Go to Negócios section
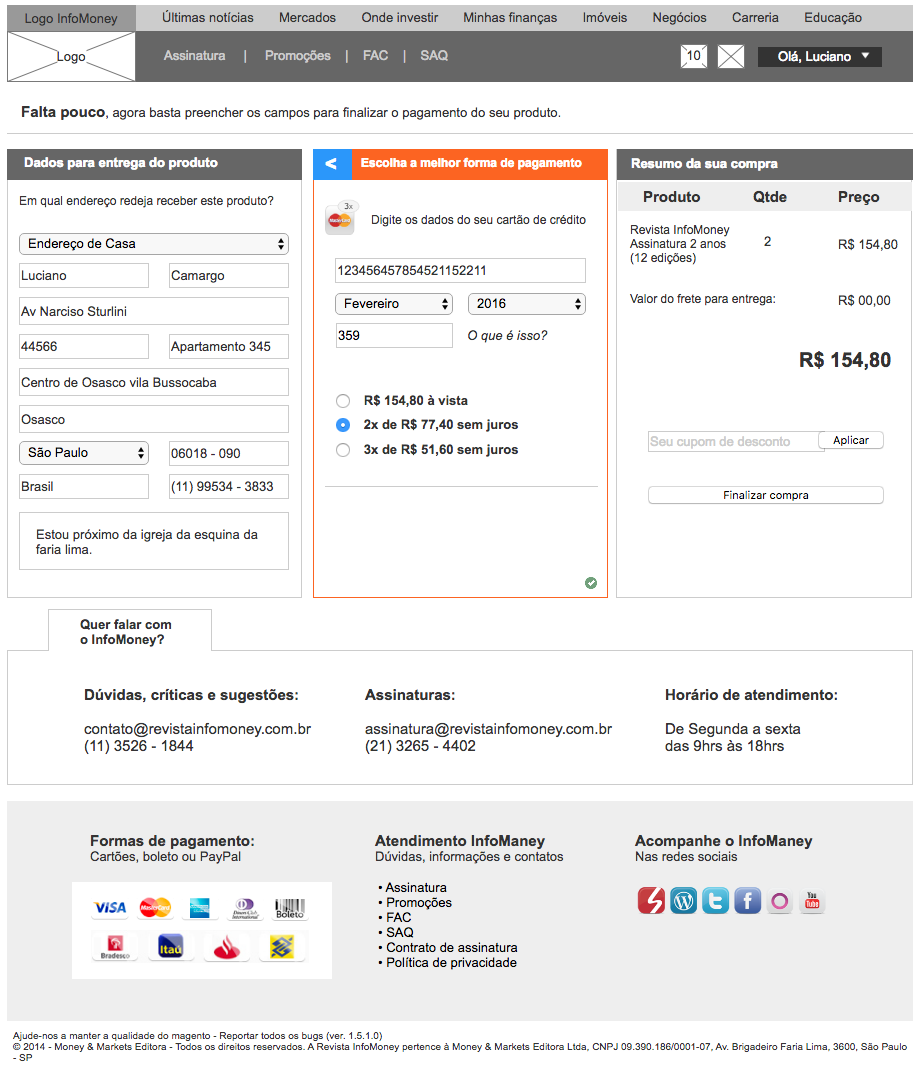The image size is (923, 1077). pos(679,18)
